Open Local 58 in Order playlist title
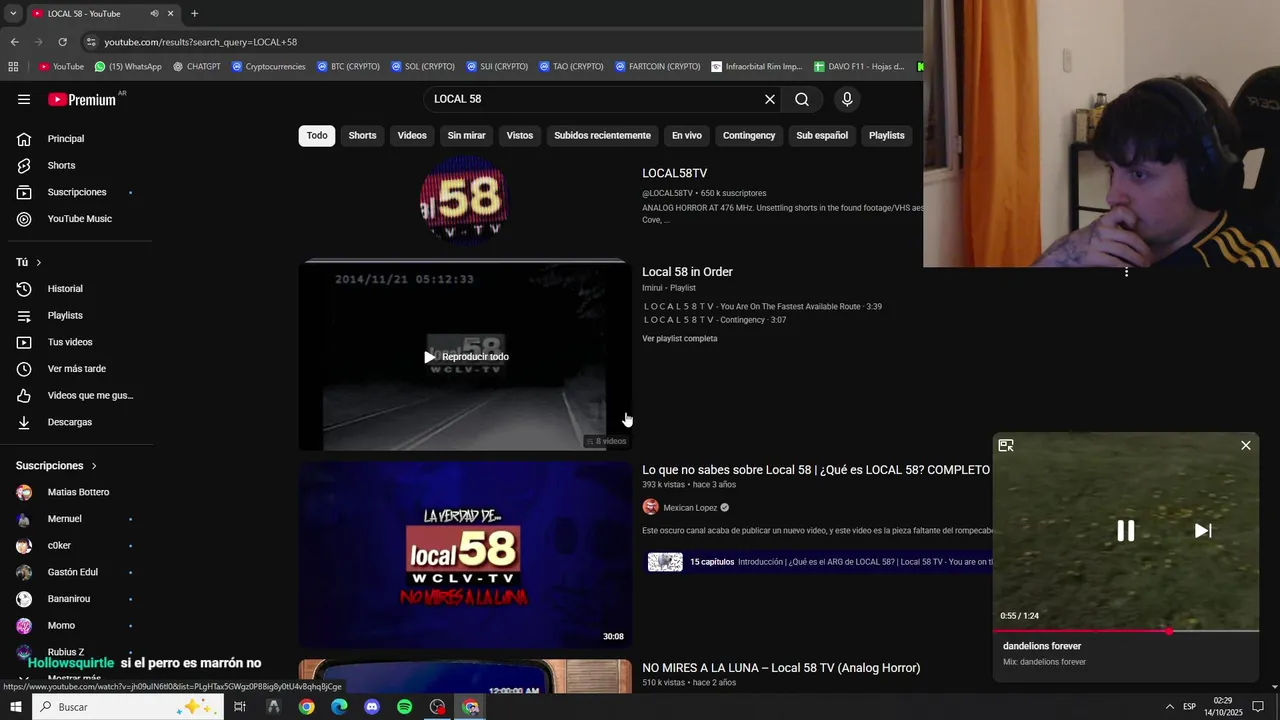The image size is (1280, 720). coord(687,272)
